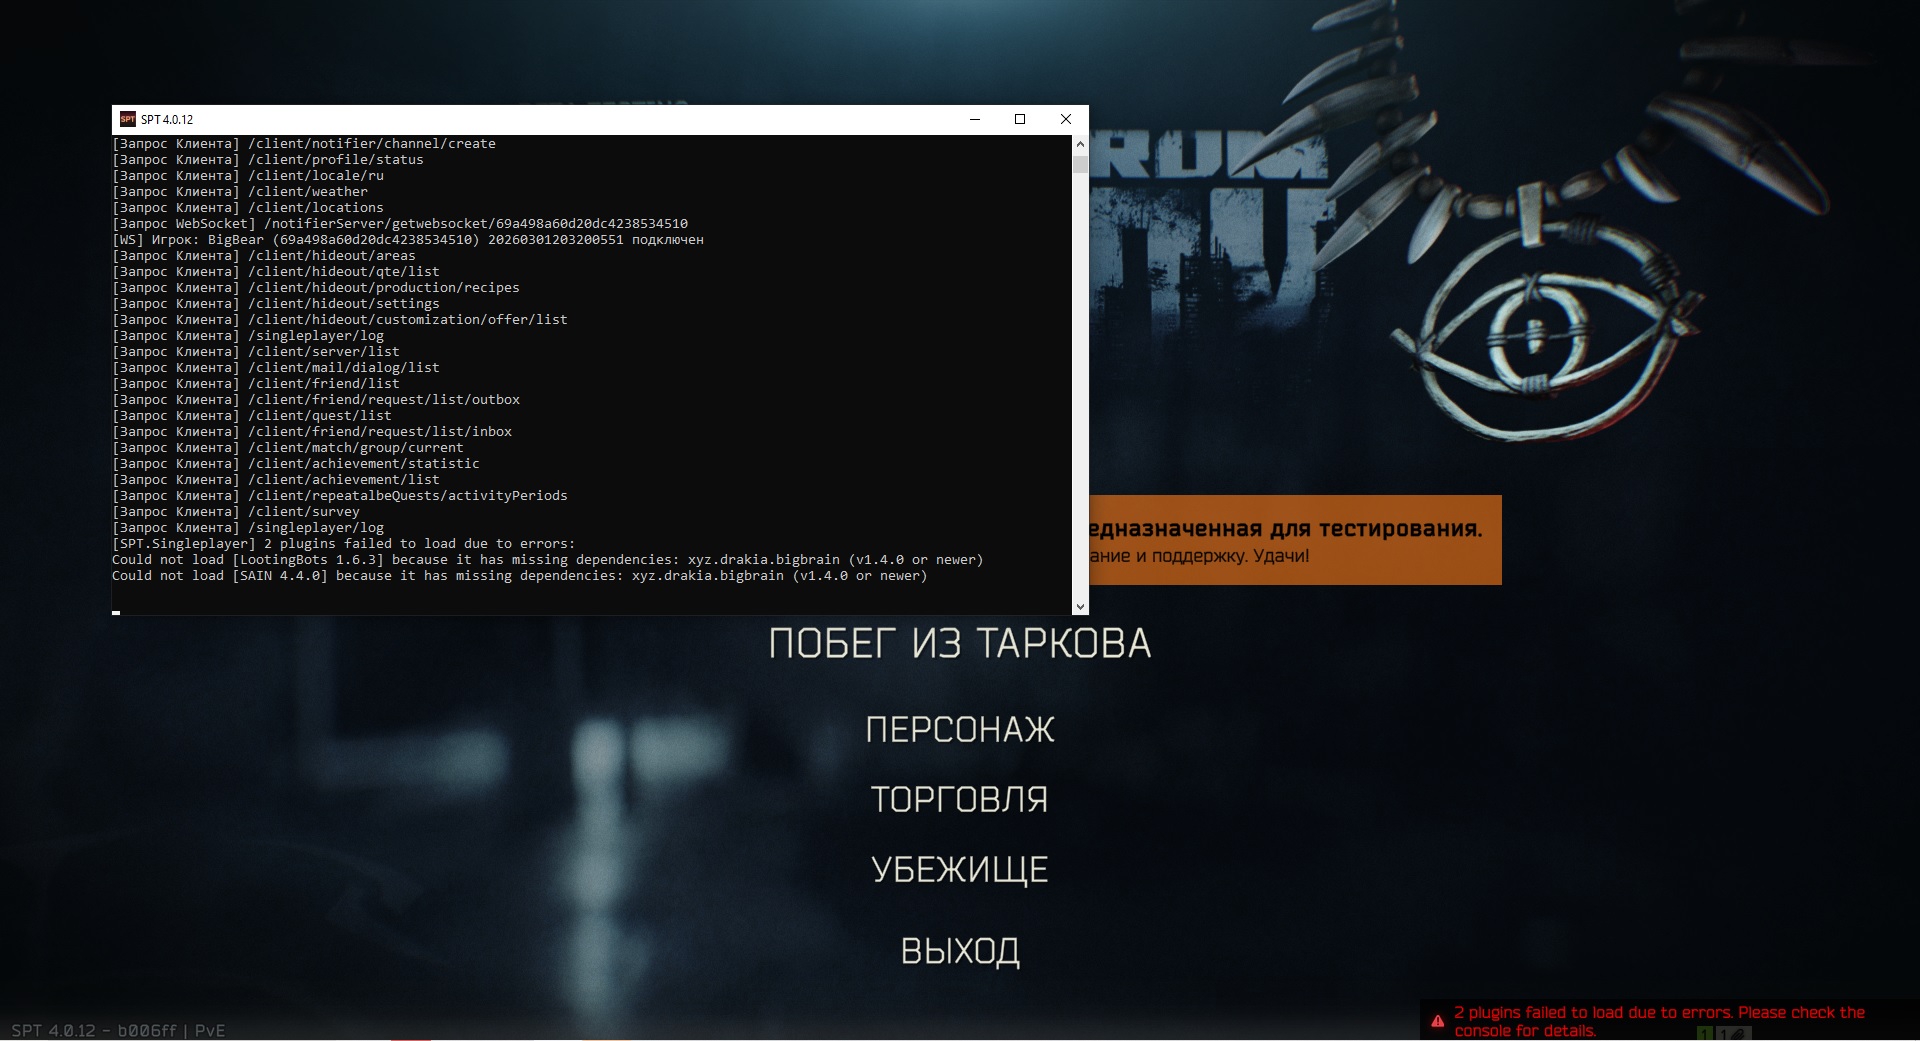The image size is (1920, 1041).
Task: Close the SPT 4.0.12 console window
Action: tap(1066, 119)
